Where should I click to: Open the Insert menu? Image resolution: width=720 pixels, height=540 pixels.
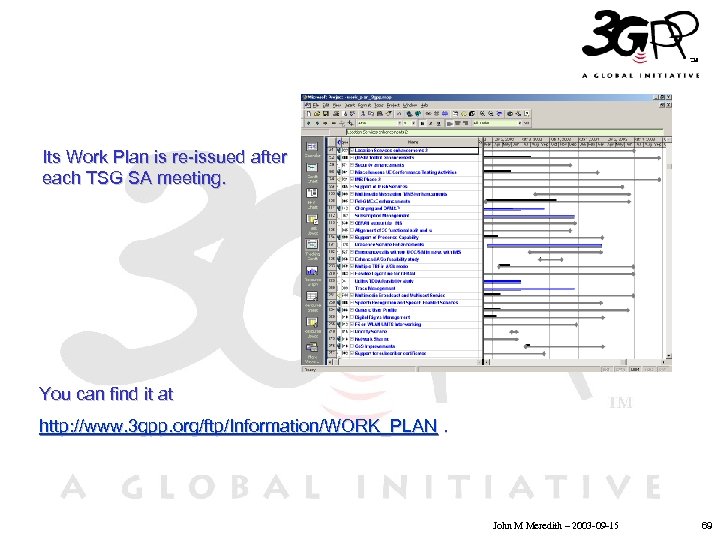tap(349, 105)
